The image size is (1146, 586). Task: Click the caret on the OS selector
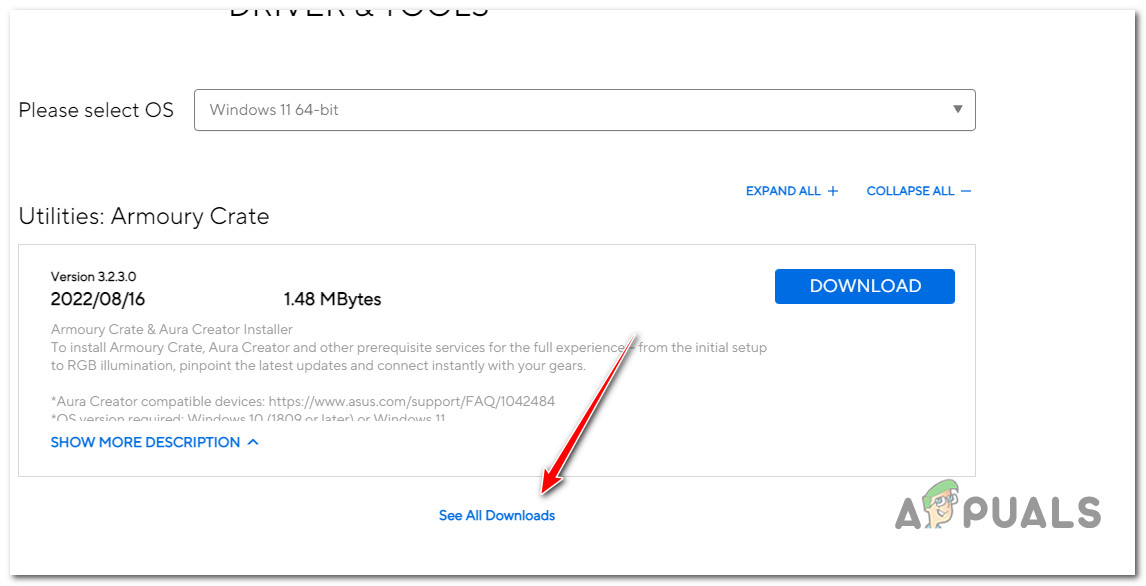click(957, 110)
